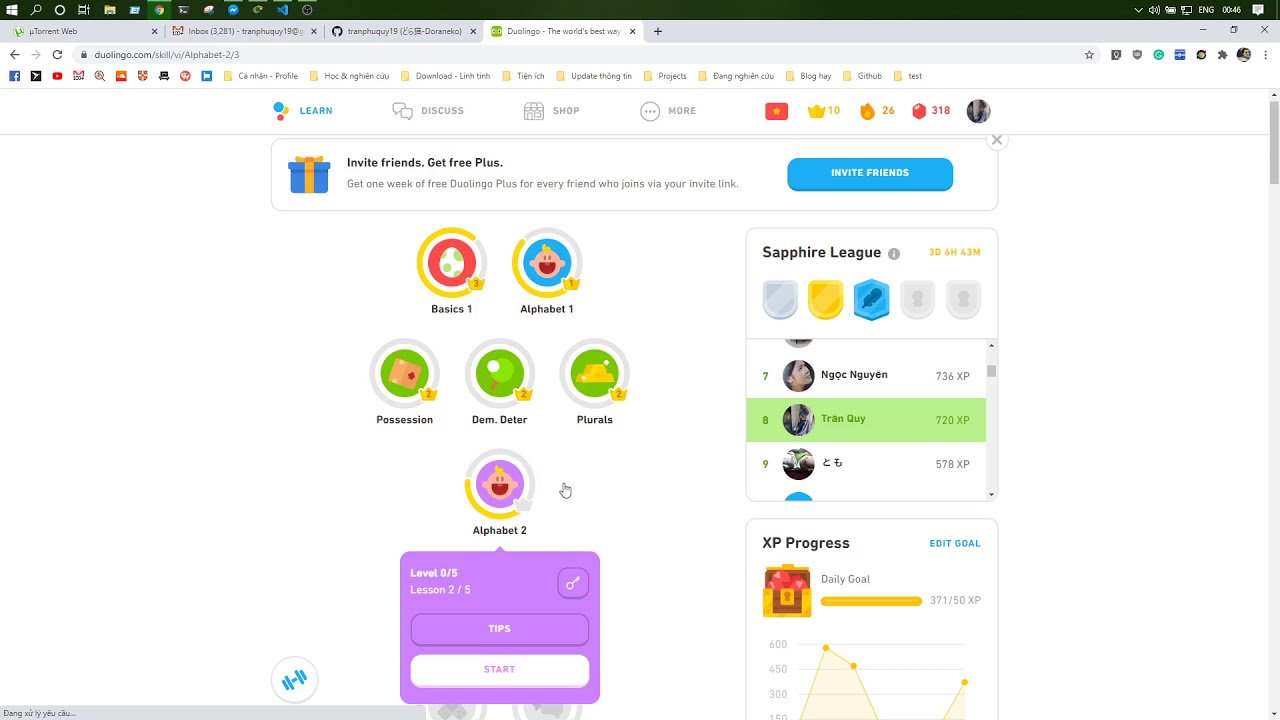This screenshot has height=720, width=1280.
Task: Expand the system tray hidden icons
Action: [1138, 10]
